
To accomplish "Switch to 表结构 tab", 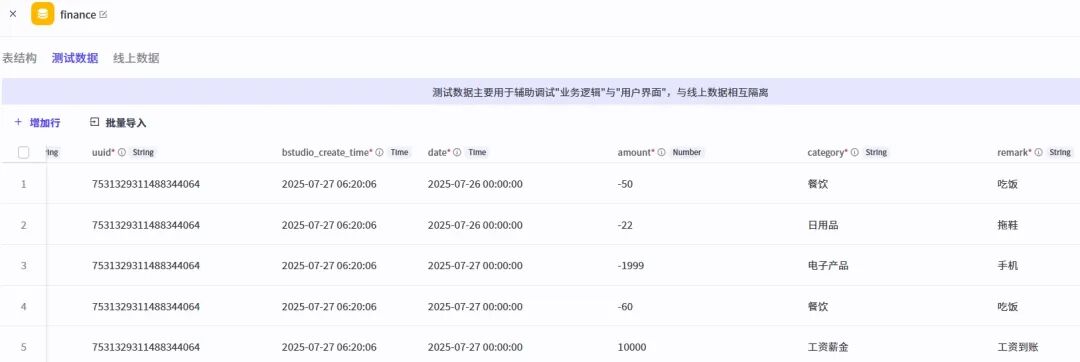I will (19, 58).
